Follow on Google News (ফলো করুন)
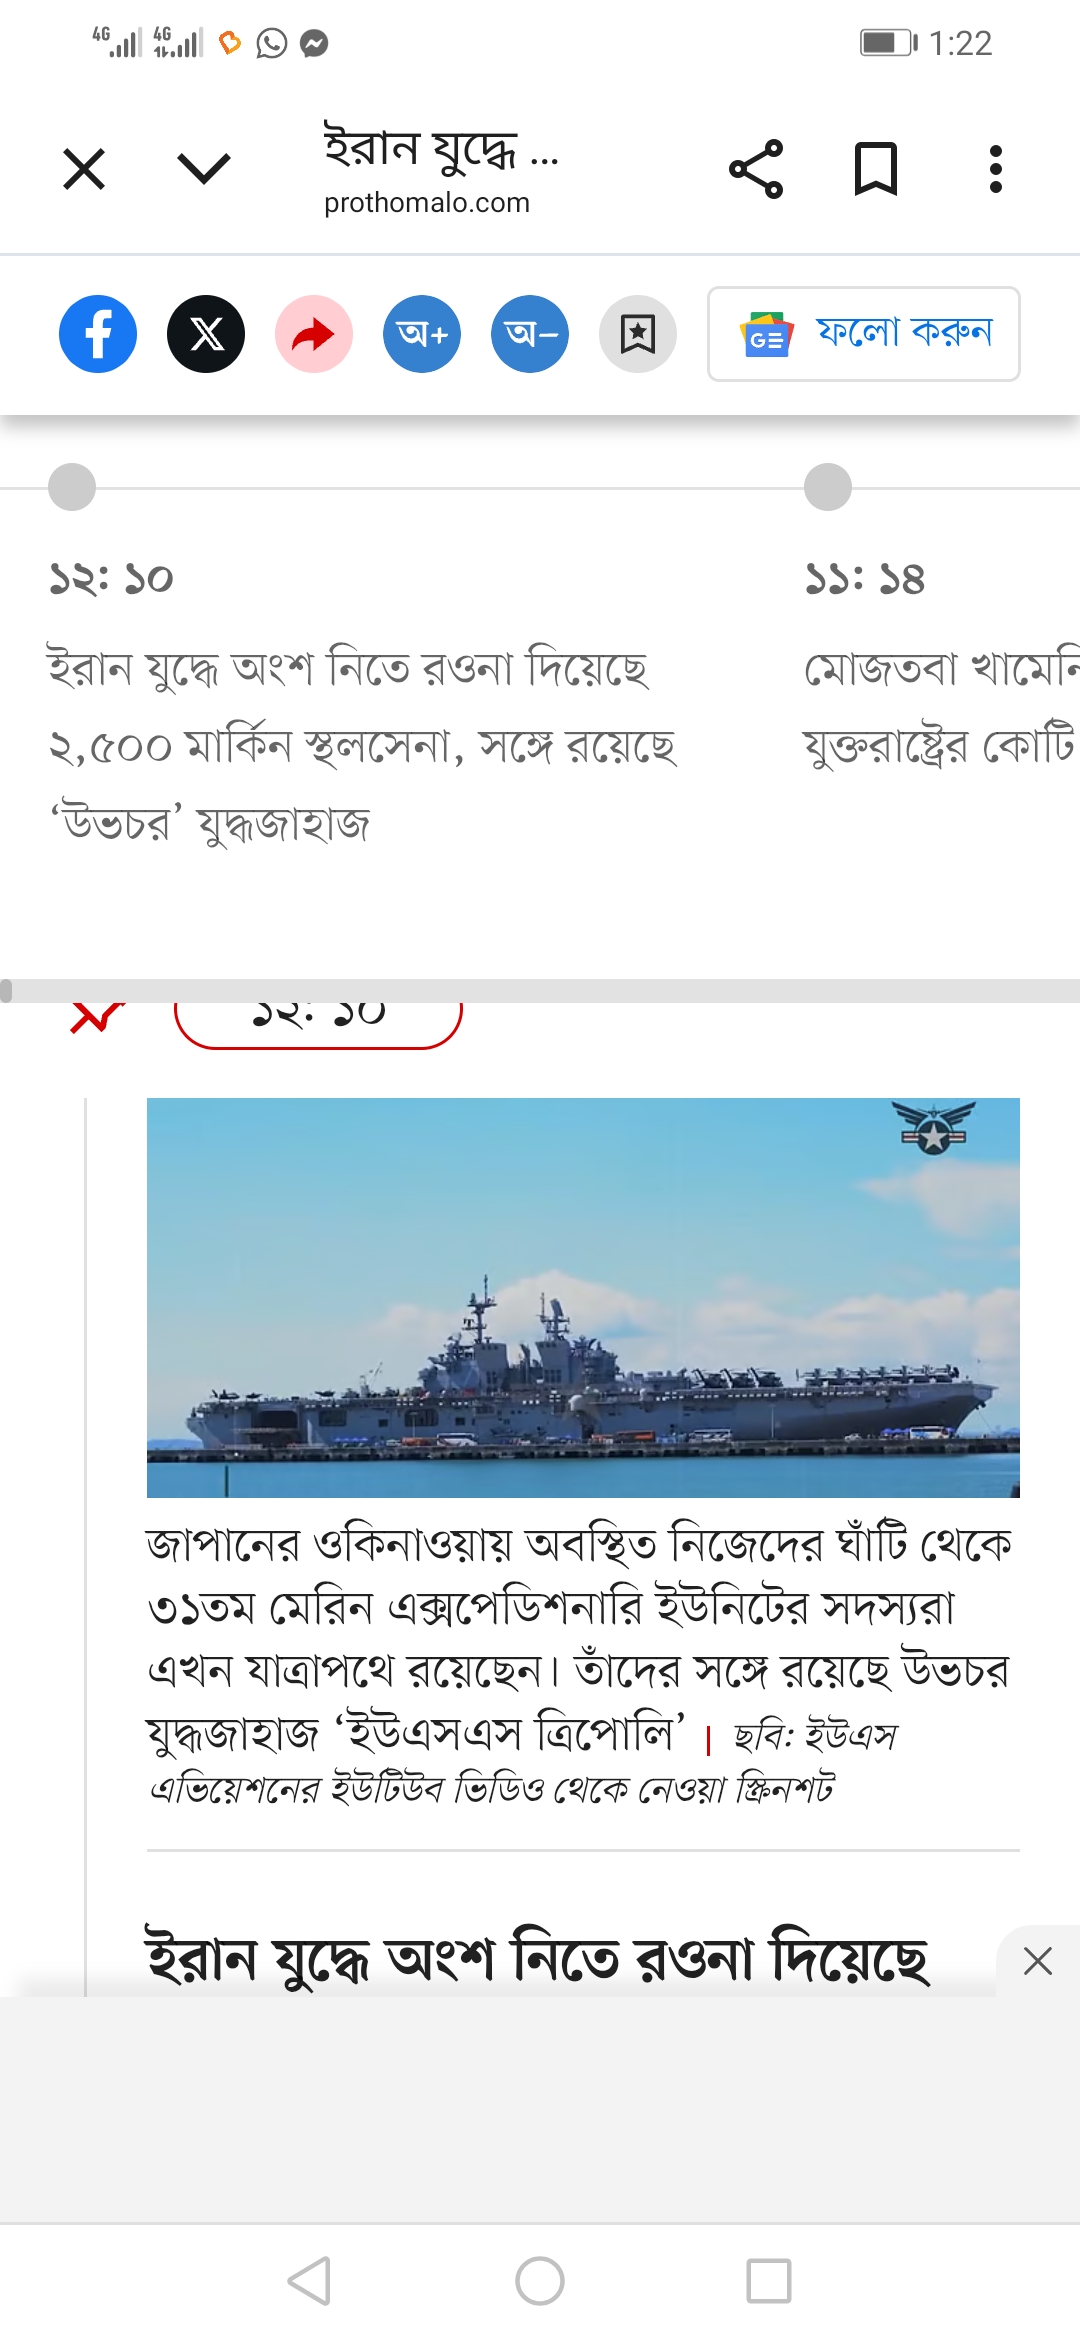This screenshot has width=1080, height=2340. pos(864,334)
